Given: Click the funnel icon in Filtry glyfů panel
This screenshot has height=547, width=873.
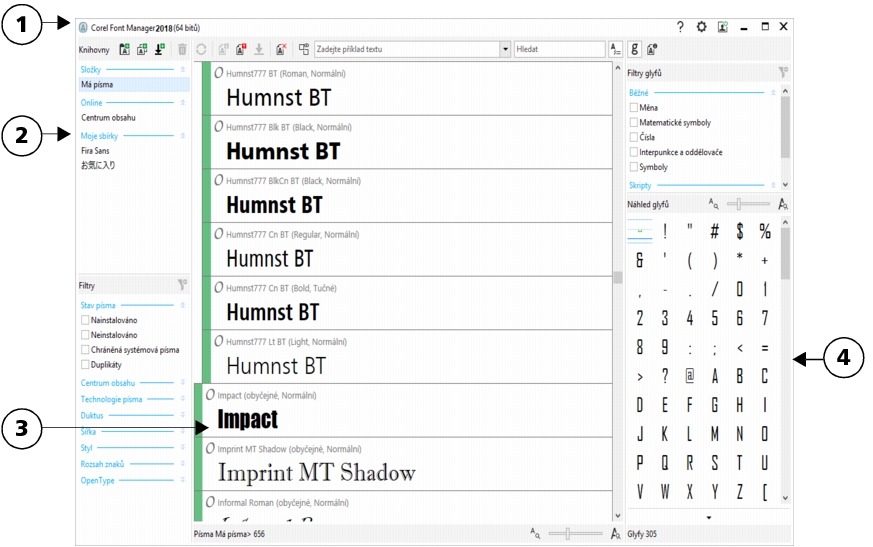Looking at the screenshot, I should [x=783, y=73].
